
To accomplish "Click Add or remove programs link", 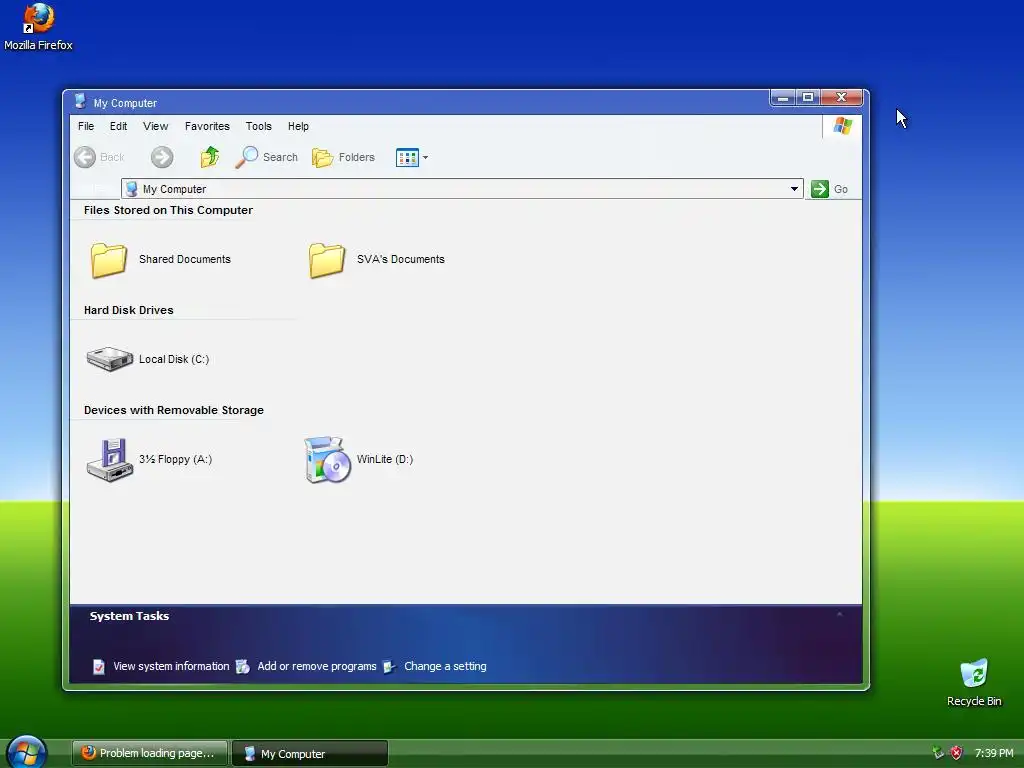I will (317, 666).
